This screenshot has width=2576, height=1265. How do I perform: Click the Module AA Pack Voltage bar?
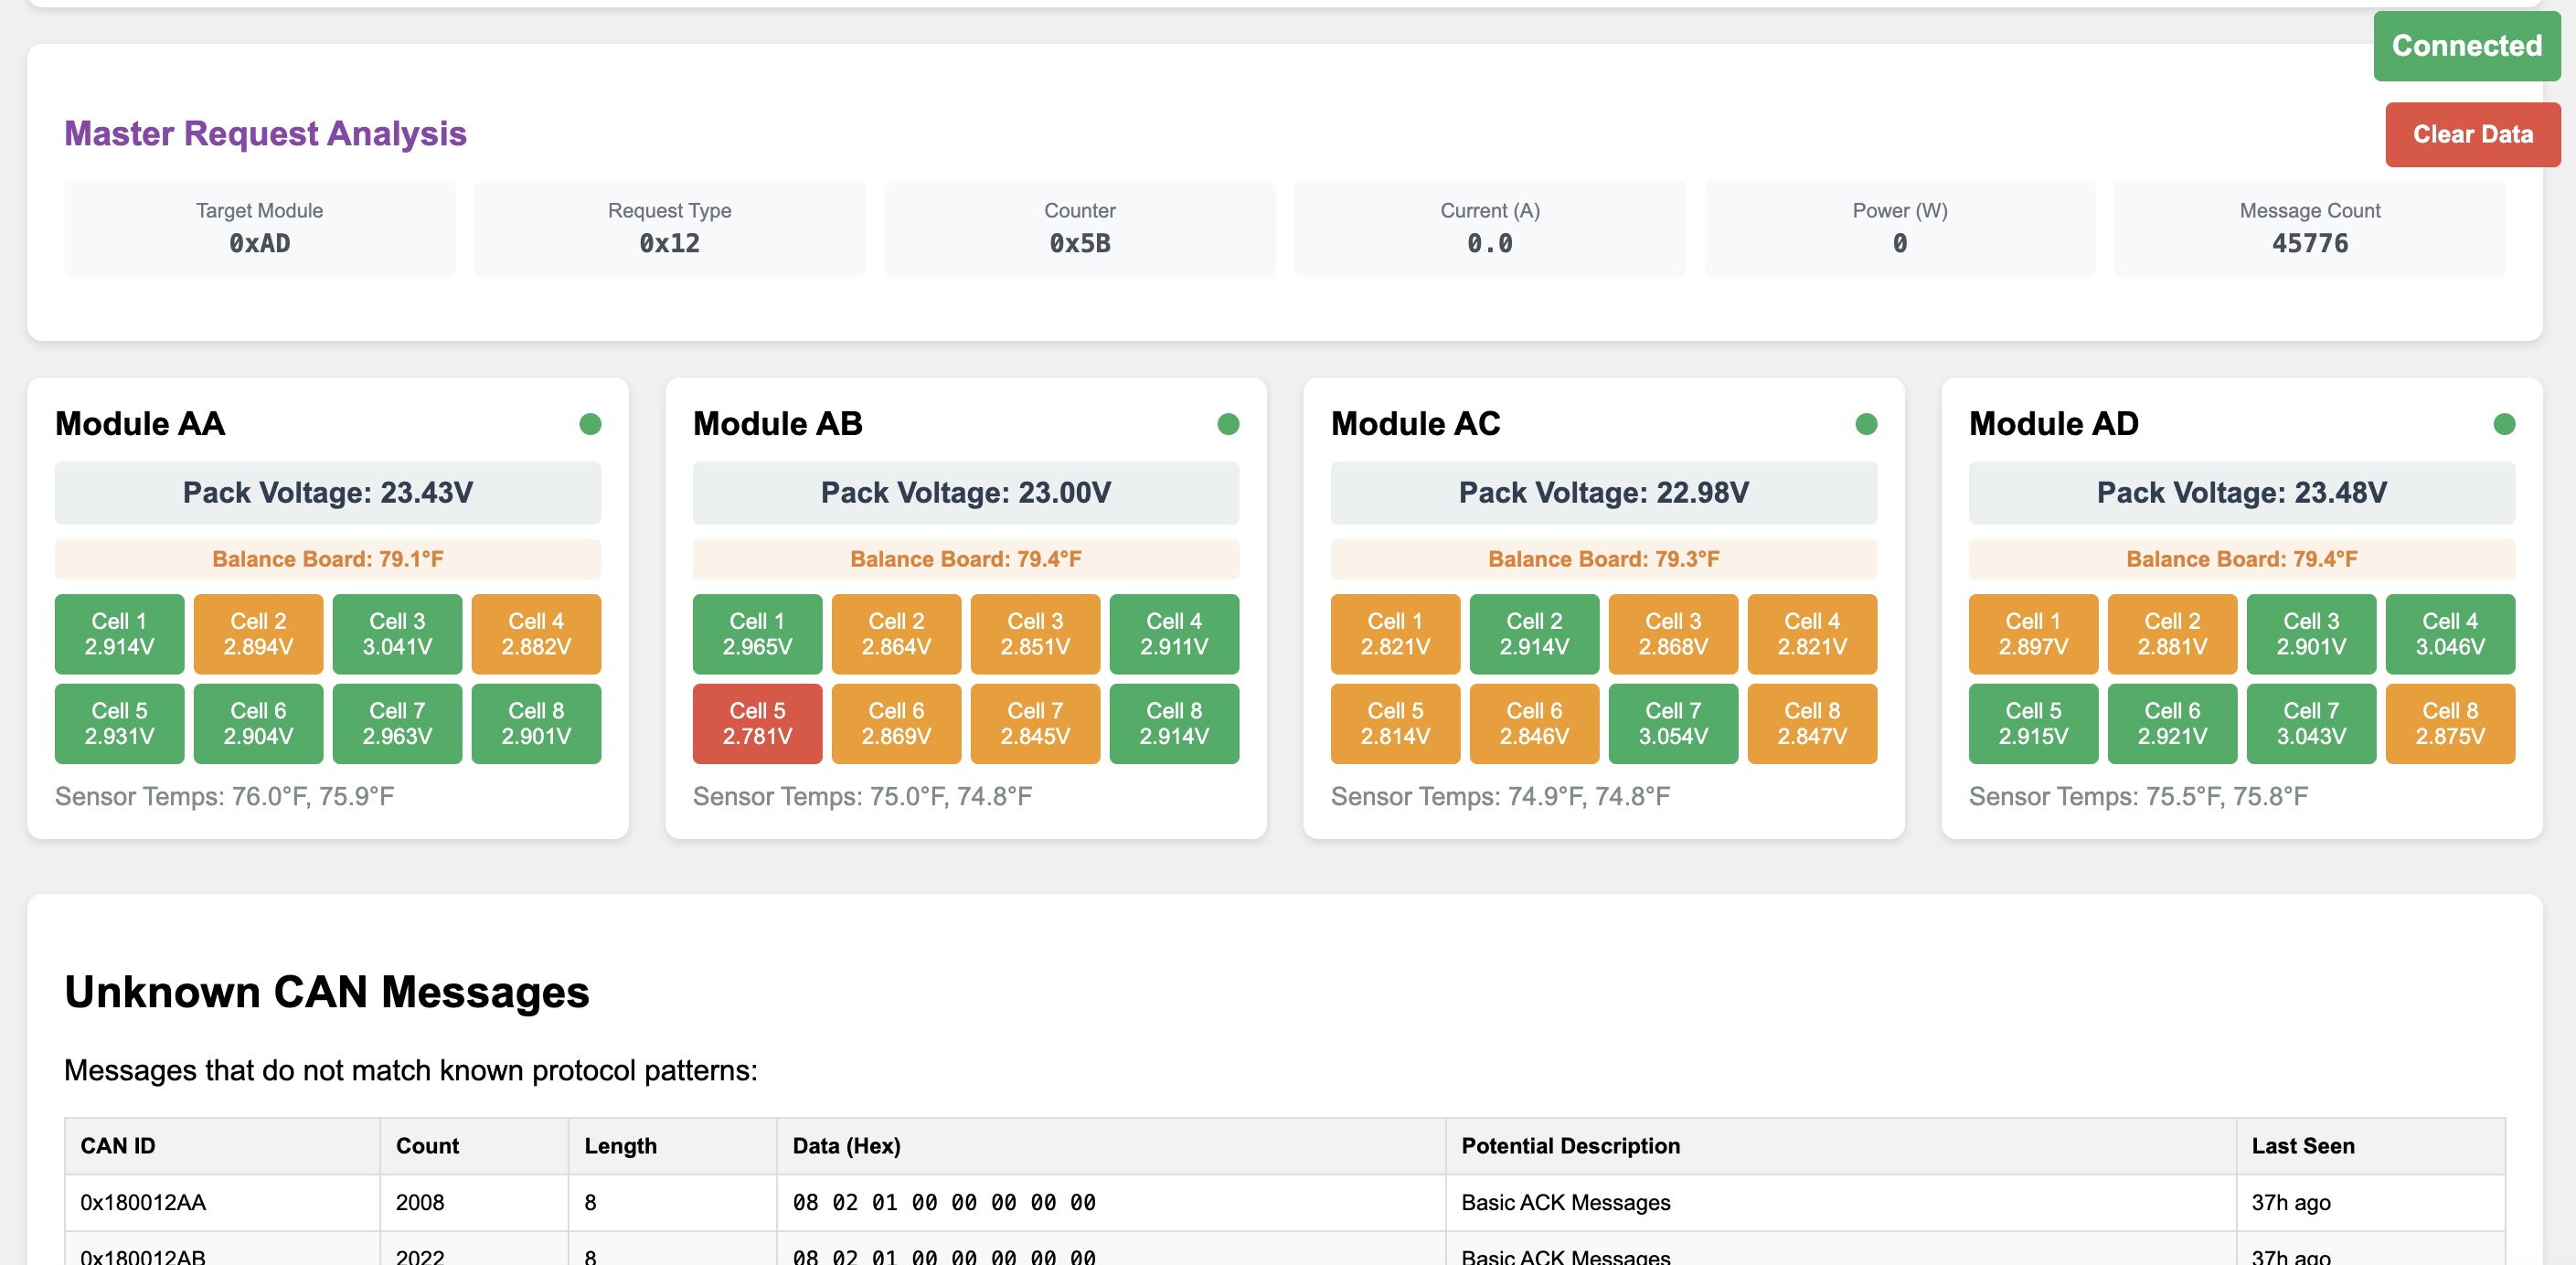tap(328, 492)
